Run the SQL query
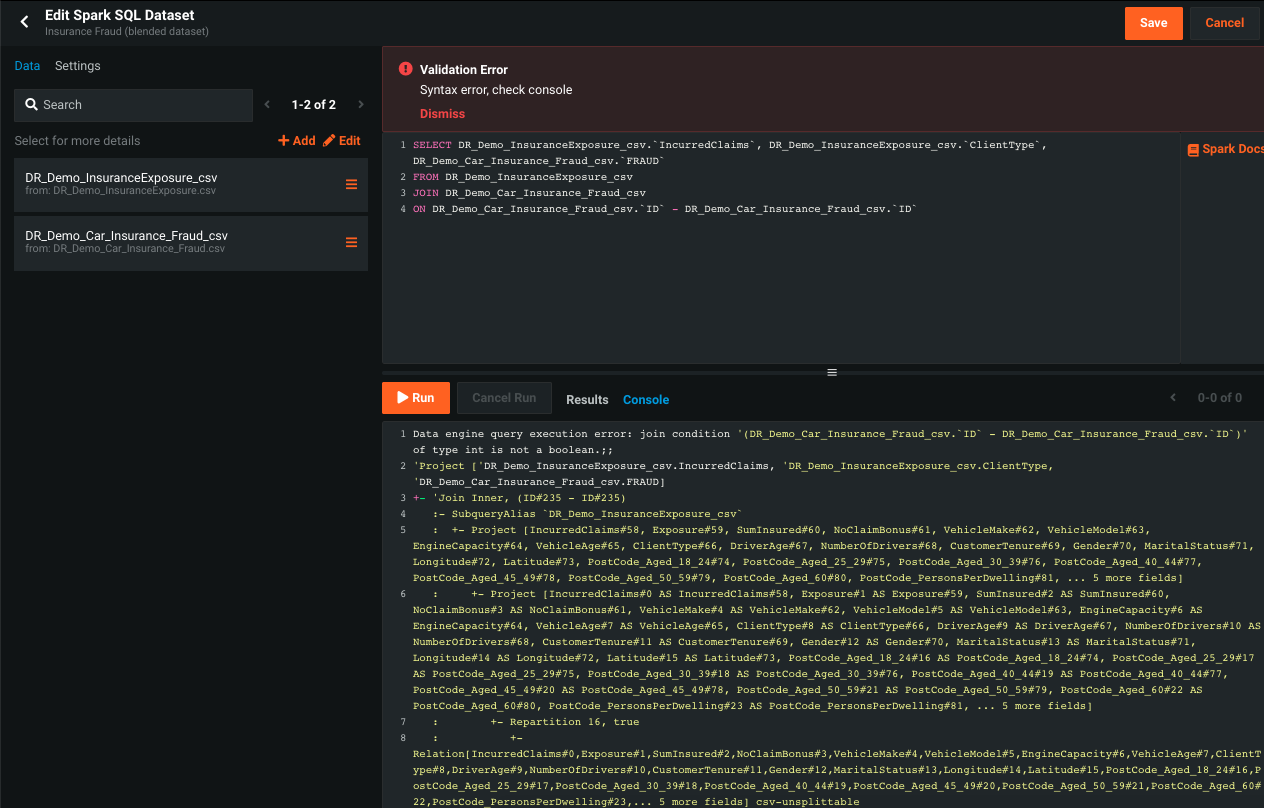 (x=415, y=398)
